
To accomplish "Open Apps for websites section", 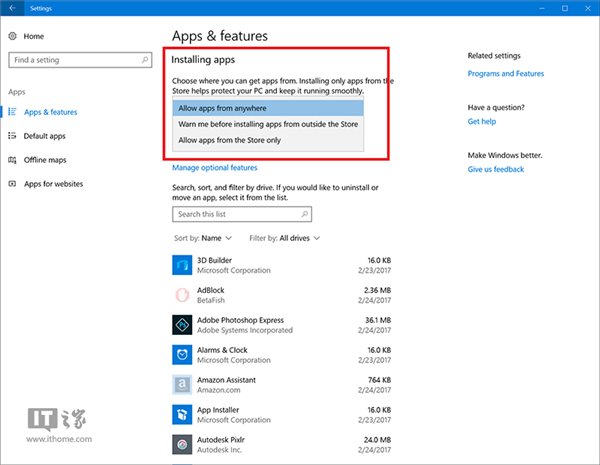I will (x=52, y=184).
